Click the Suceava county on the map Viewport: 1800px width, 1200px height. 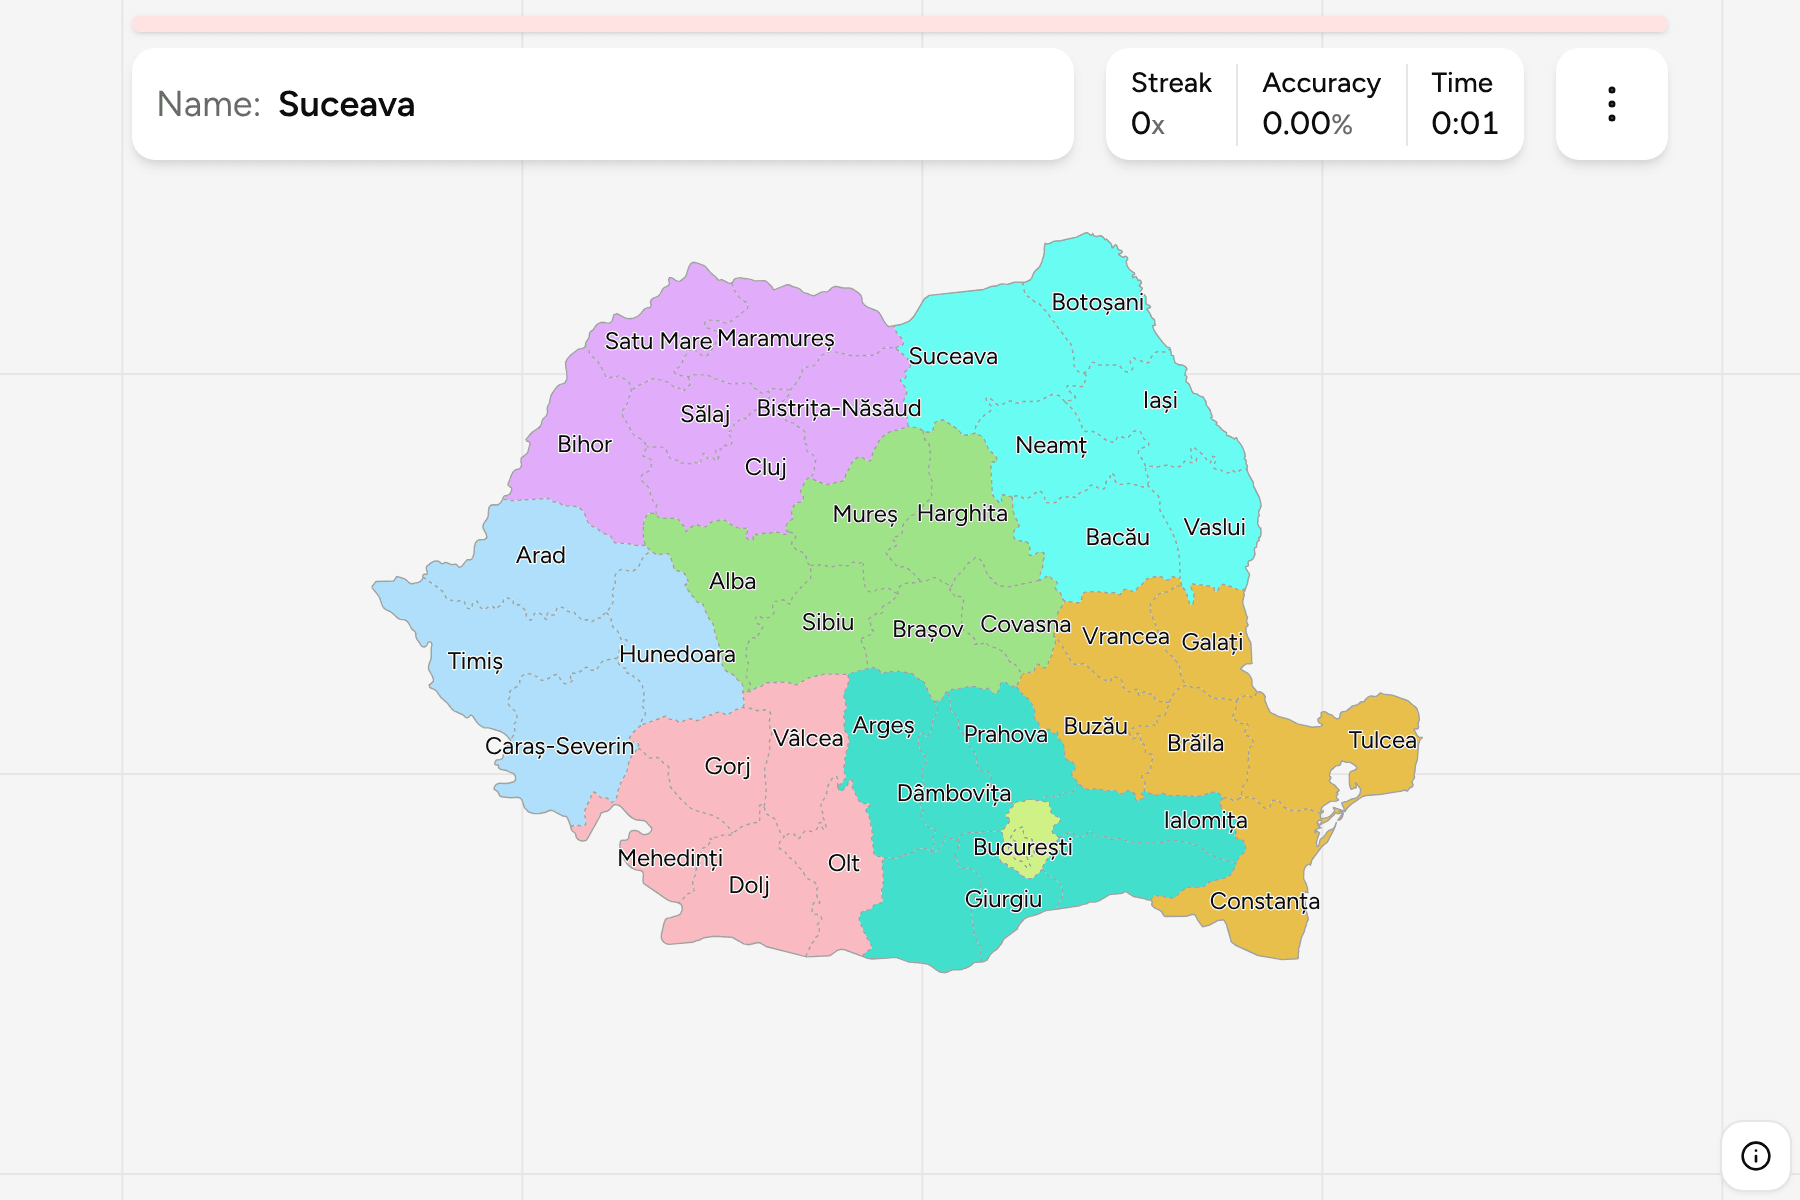coord(953,356)
